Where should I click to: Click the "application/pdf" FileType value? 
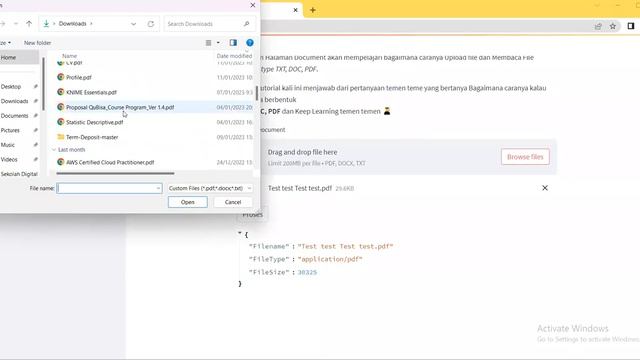(330, 259)
